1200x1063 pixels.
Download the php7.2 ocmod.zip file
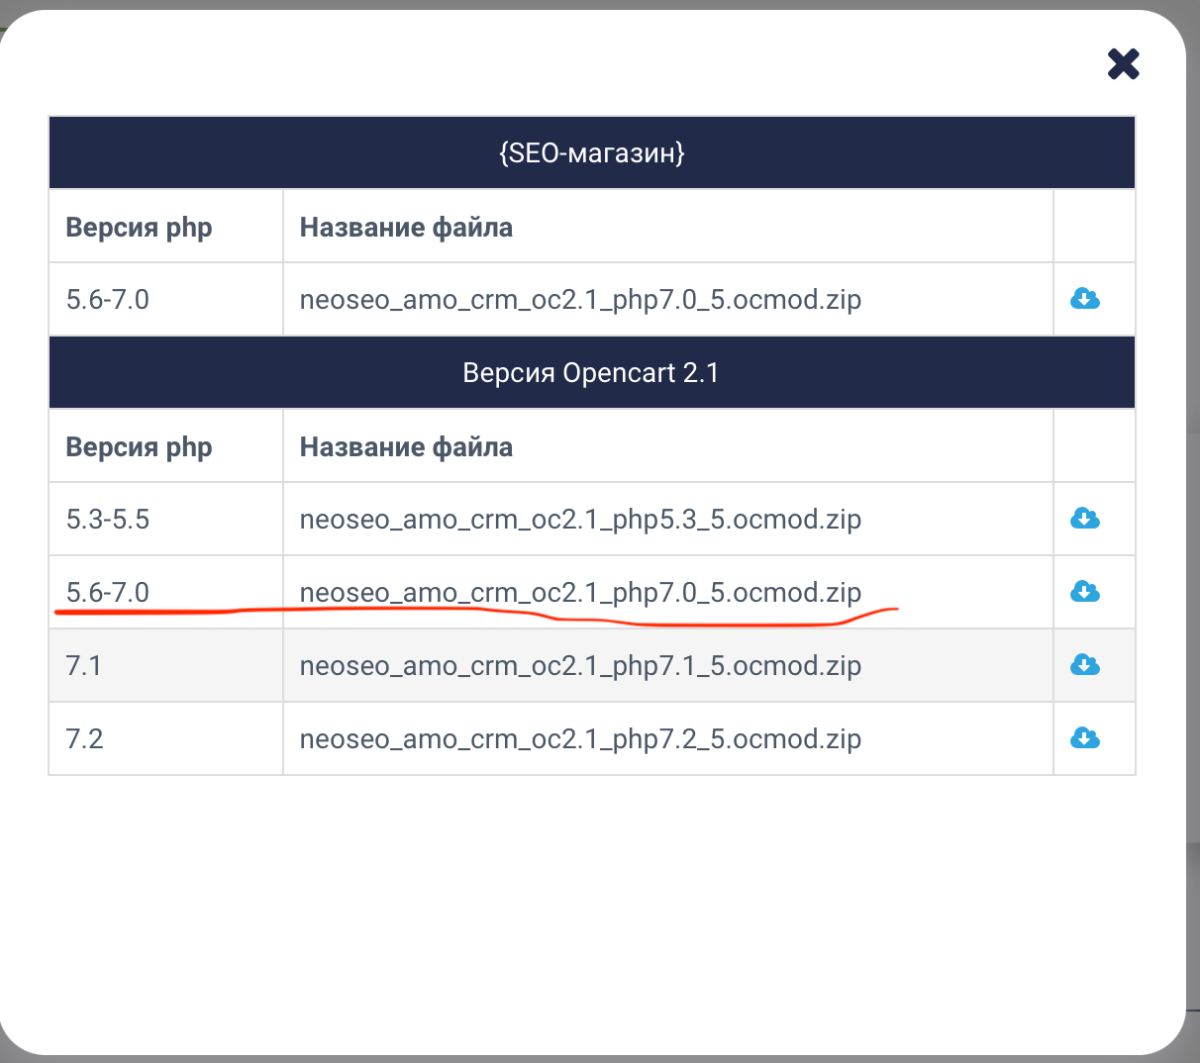click(x=1085, y=738)
